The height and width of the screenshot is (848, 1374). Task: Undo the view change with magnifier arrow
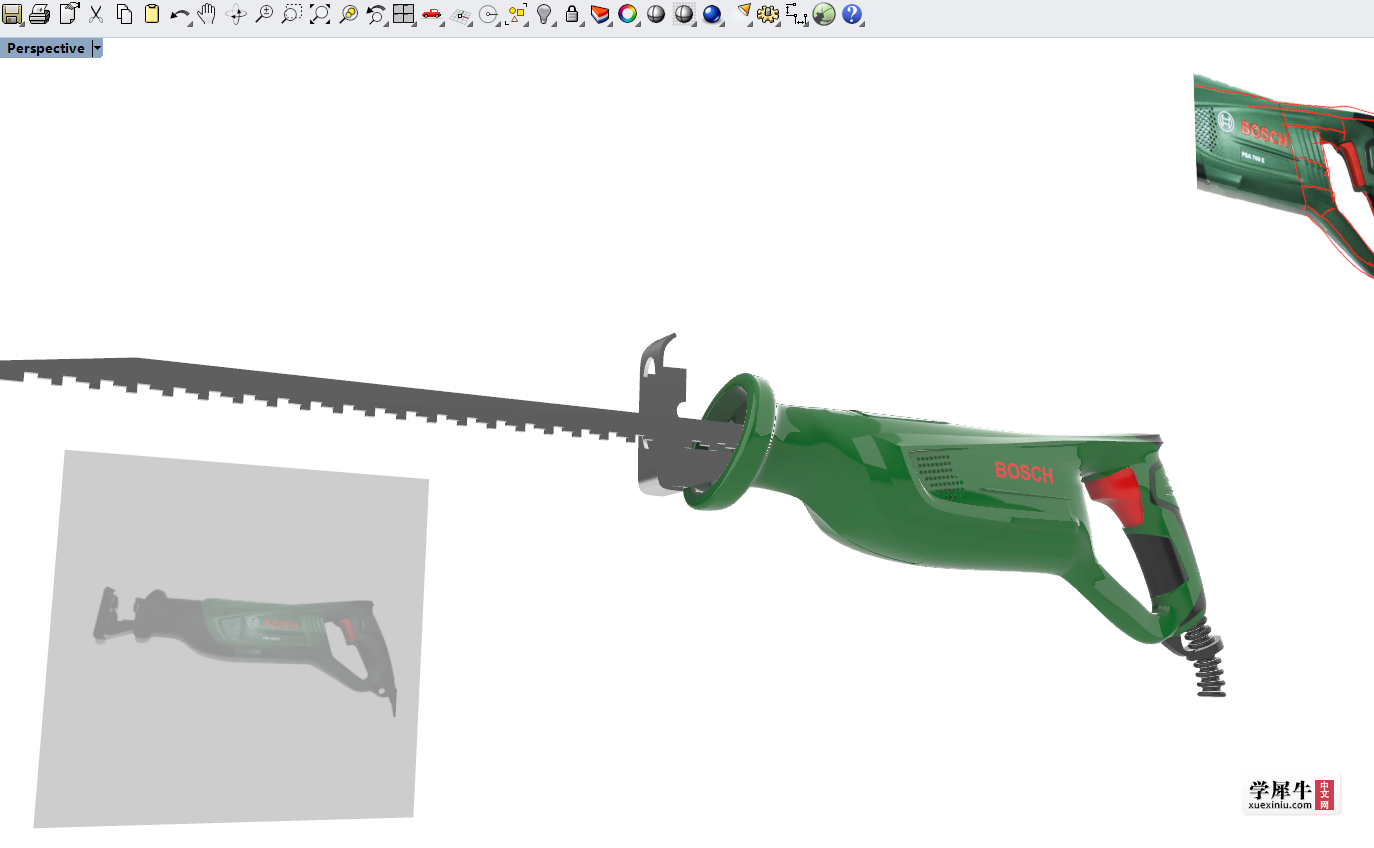376,14
